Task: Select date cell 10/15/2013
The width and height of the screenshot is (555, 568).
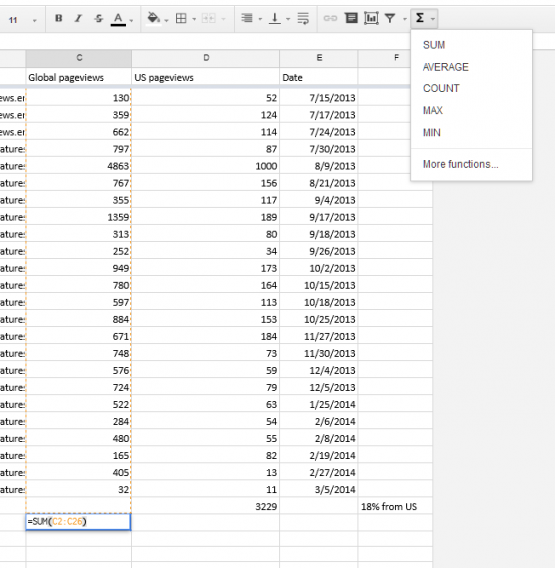Action: click(x=319, y=285)
